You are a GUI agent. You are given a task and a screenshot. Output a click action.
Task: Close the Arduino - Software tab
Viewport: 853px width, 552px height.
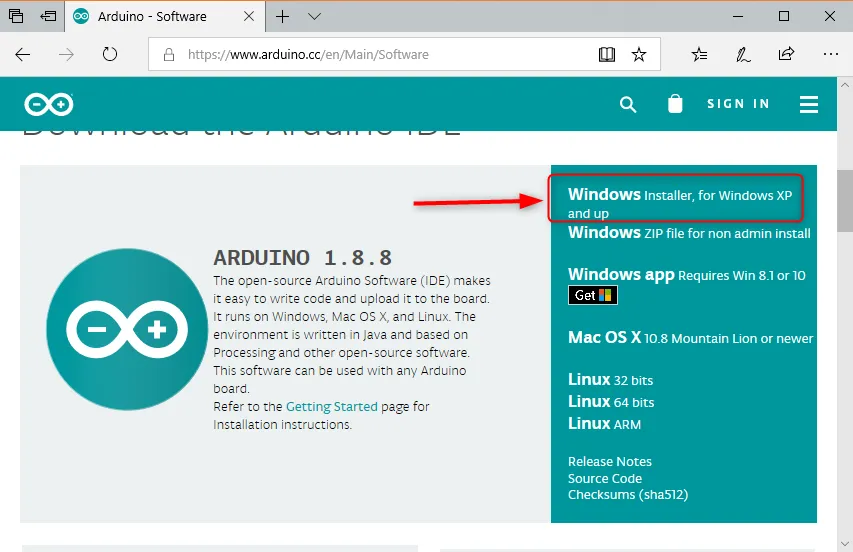pos(249,16)
